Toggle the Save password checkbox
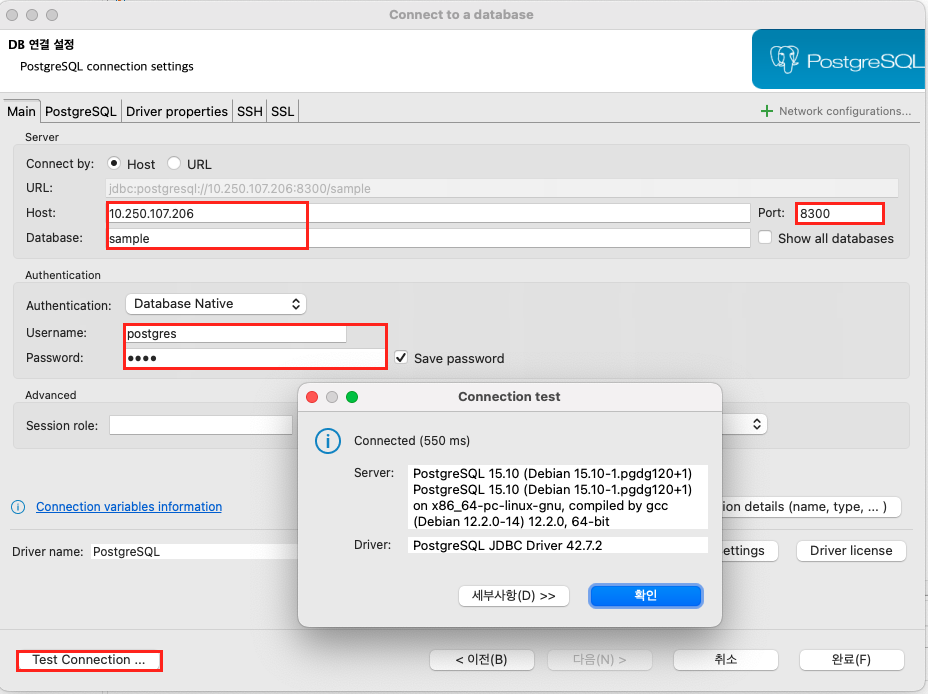This screenshot has height=694, width=928. pos(401,357)
